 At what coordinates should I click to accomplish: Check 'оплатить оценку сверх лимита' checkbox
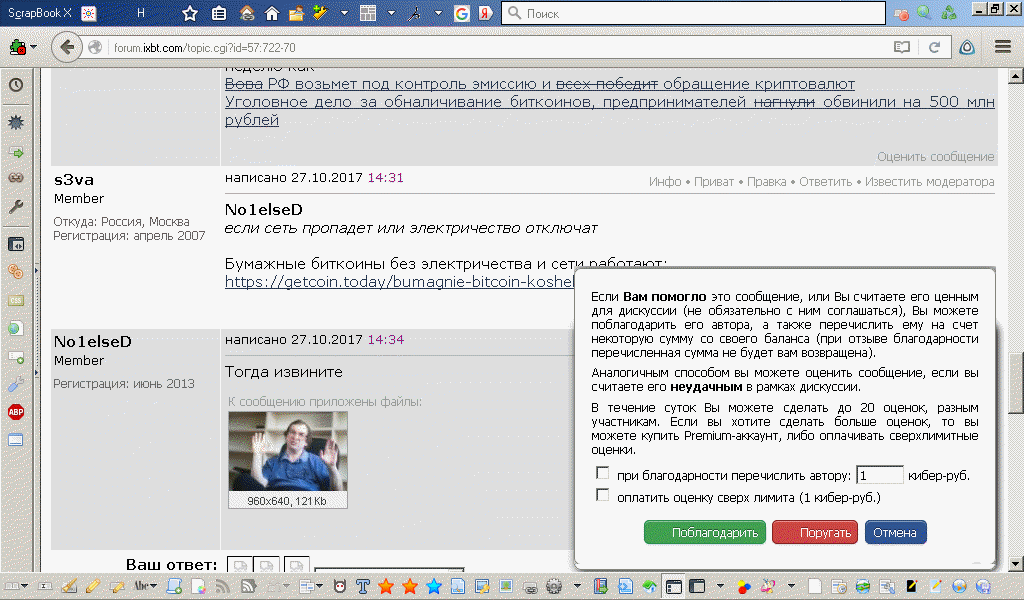[x=602, y=496]
